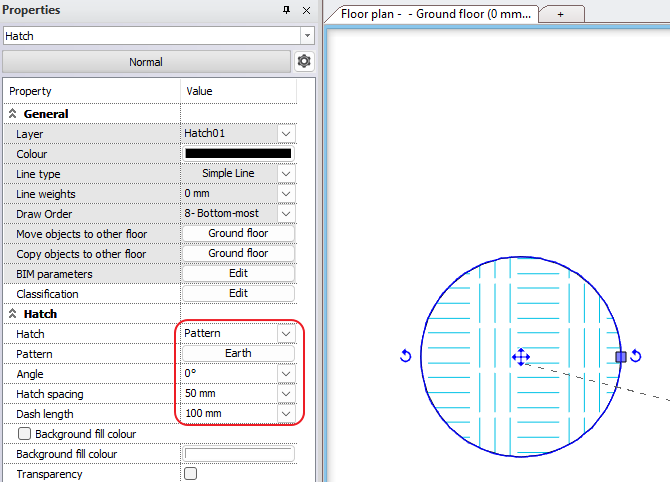Click the left rotate handle of hatch

pos(405,356)
